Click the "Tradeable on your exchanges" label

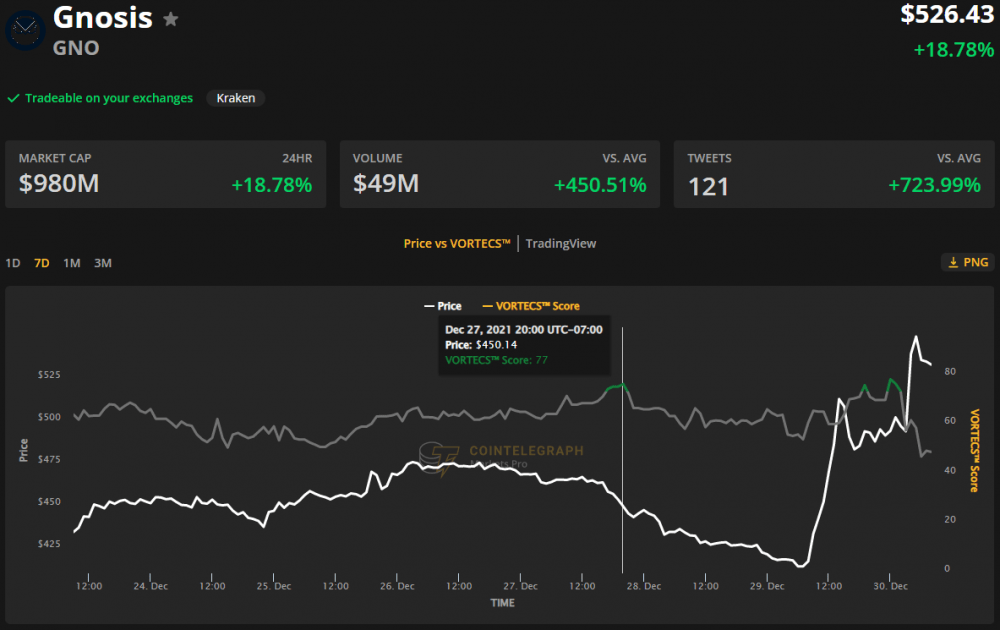click(x=108, y=98)
